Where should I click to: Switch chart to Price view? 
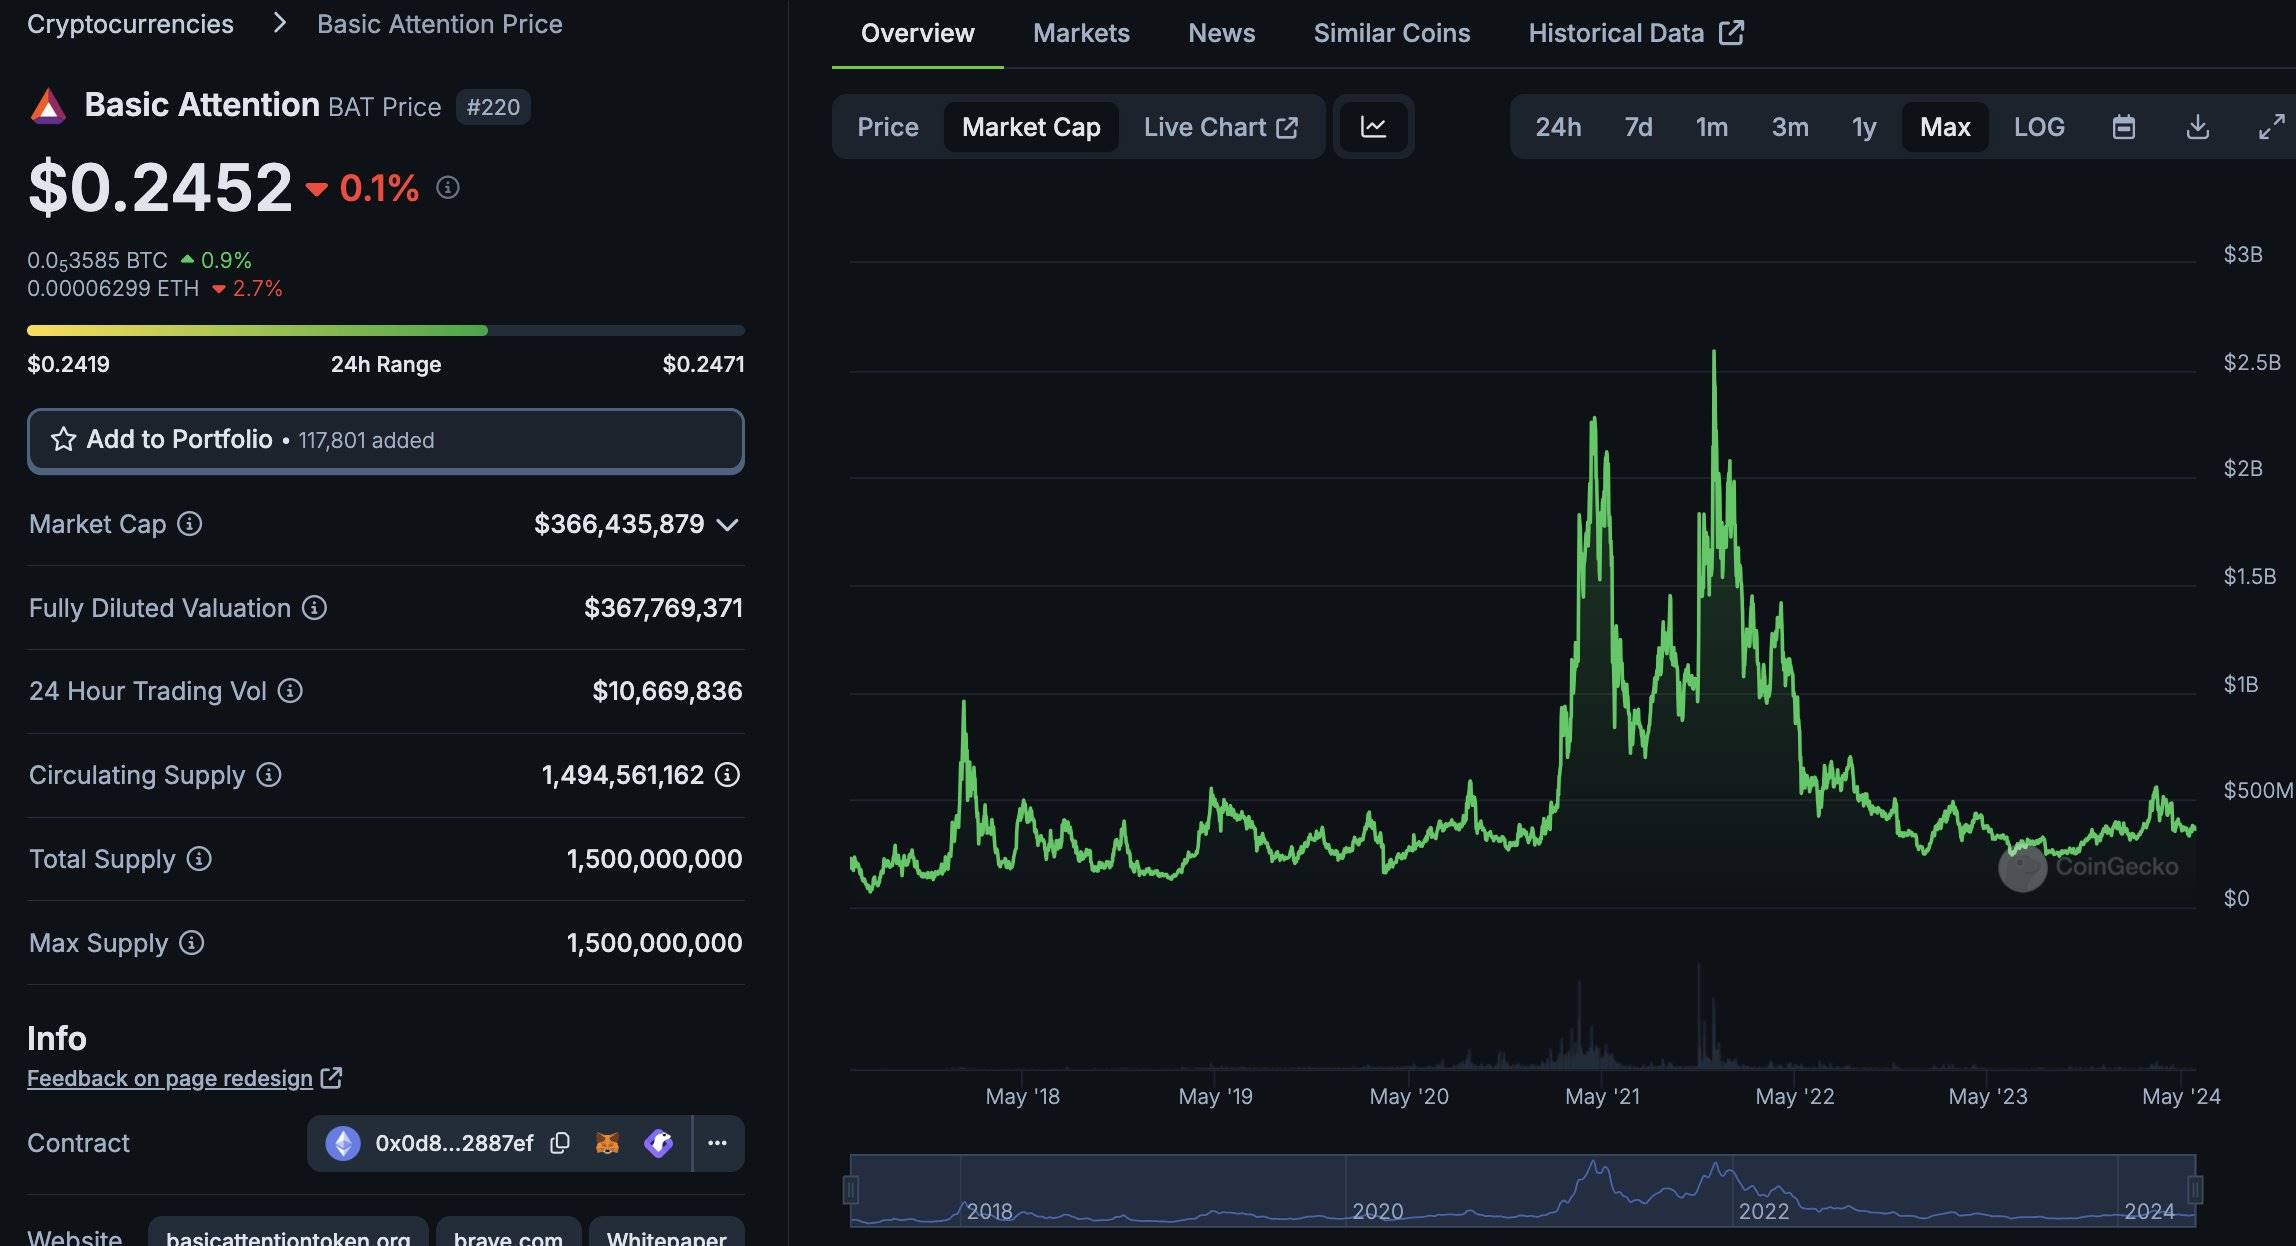(887, 127)
